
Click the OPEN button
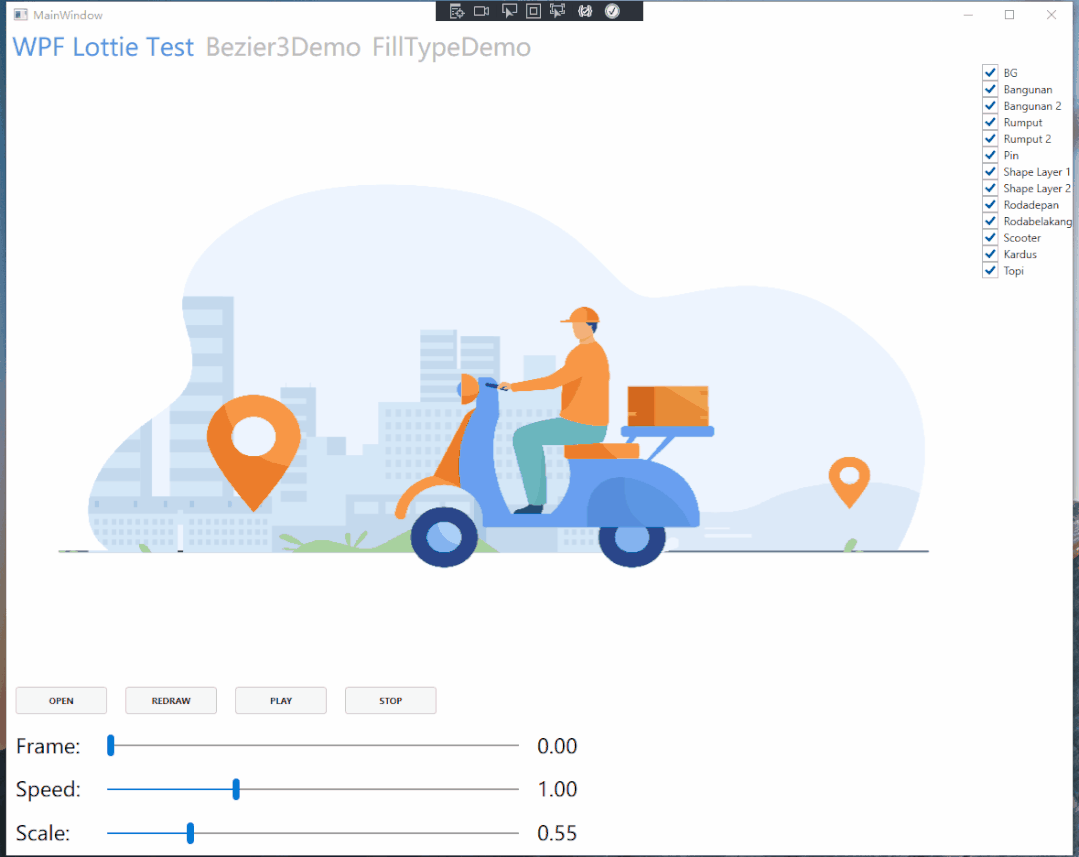[61, 700]
